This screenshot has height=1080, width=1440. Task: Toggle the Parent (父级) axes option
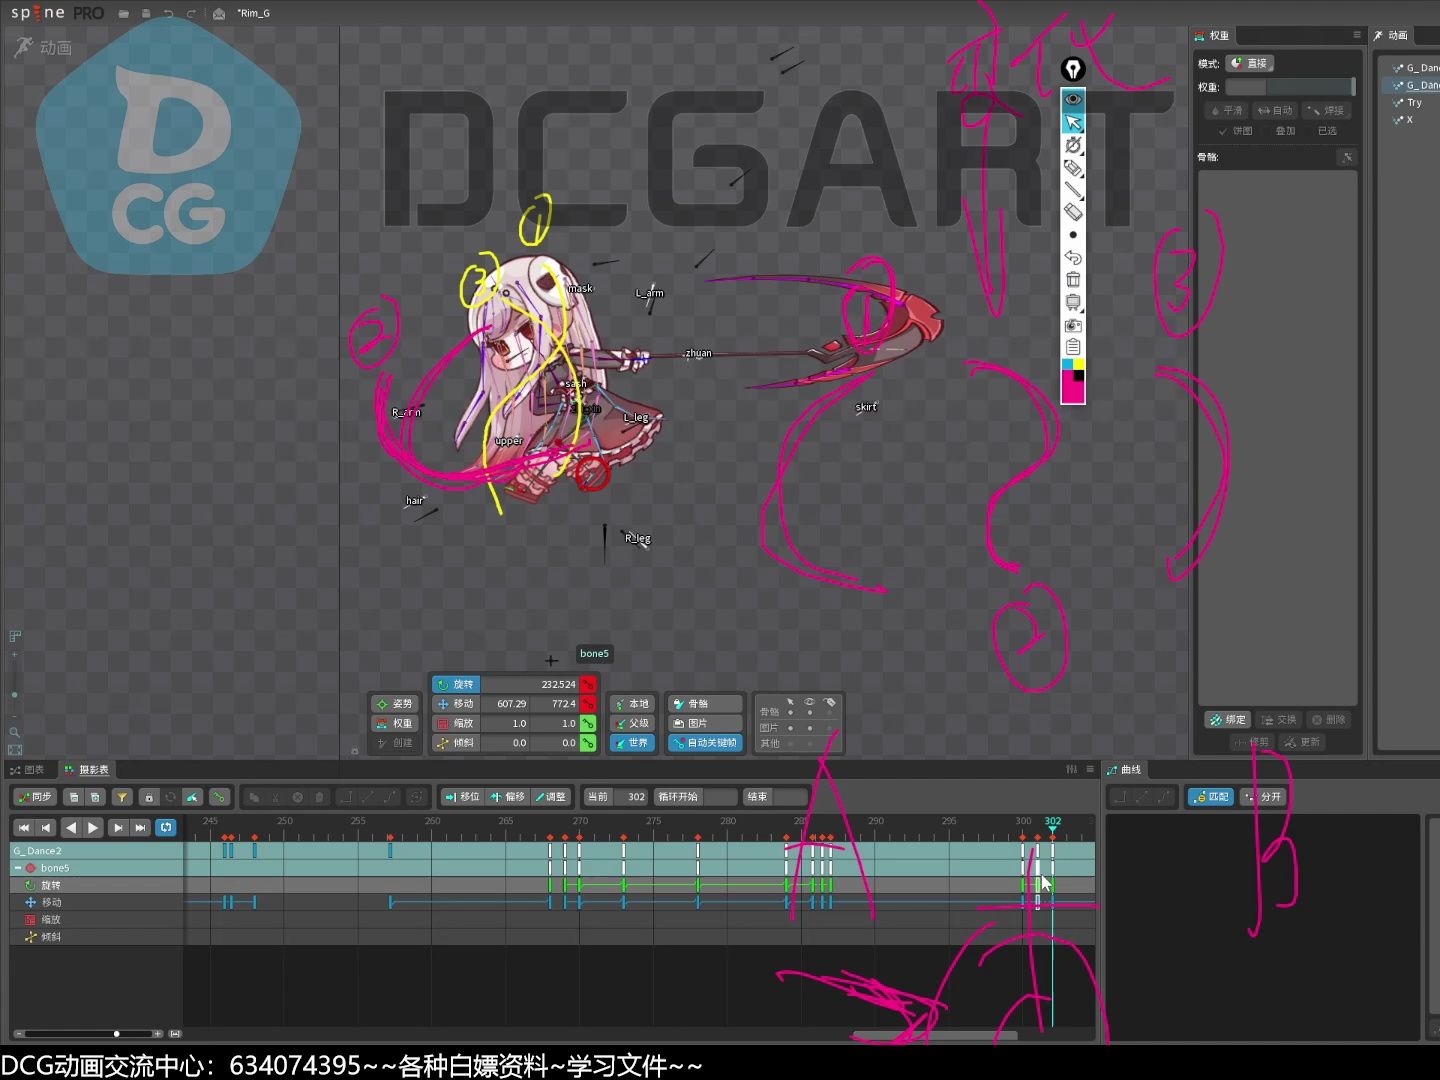click(x=632, y=723)
